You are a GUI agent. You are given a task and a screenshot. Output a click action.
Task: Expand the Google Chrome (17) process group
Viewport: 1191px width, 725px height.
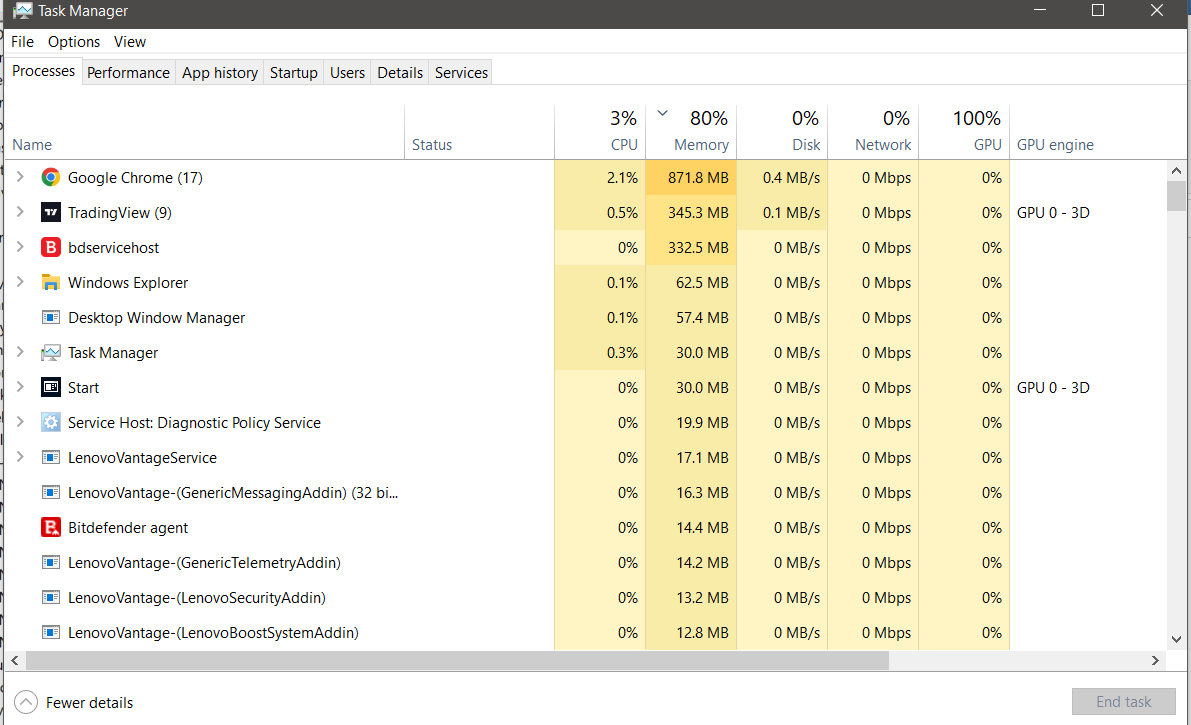(21, 177)
